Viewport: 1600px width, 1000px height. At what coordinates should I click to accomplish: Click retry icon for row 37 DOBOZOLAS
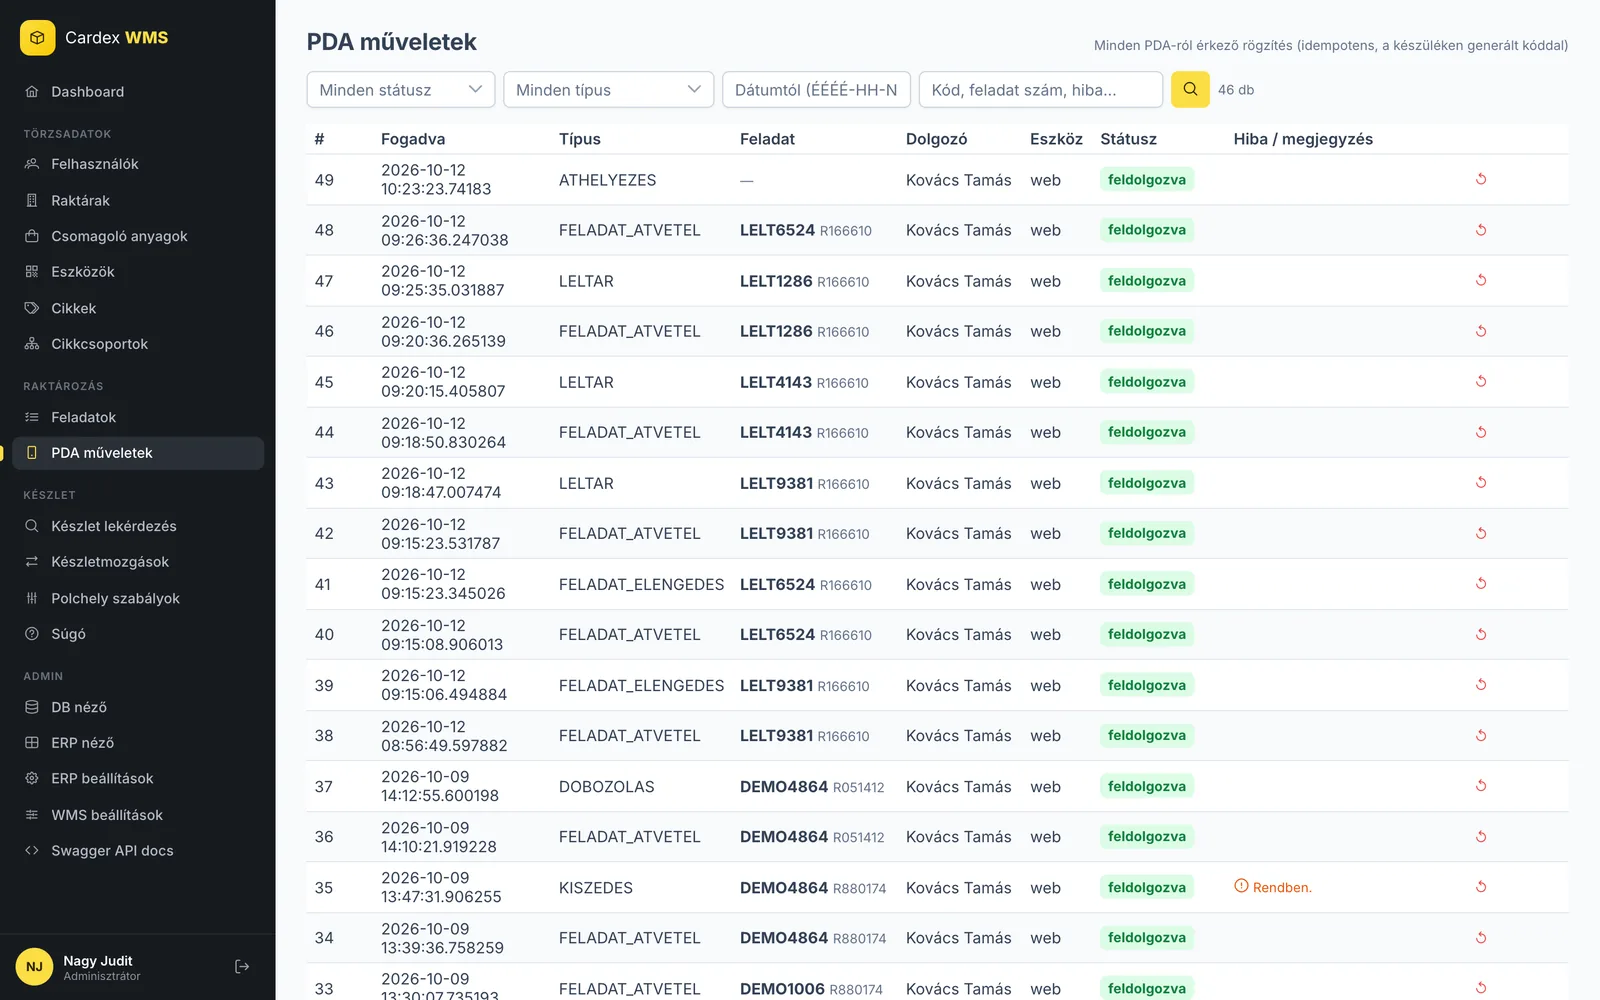pos(1481,785)
